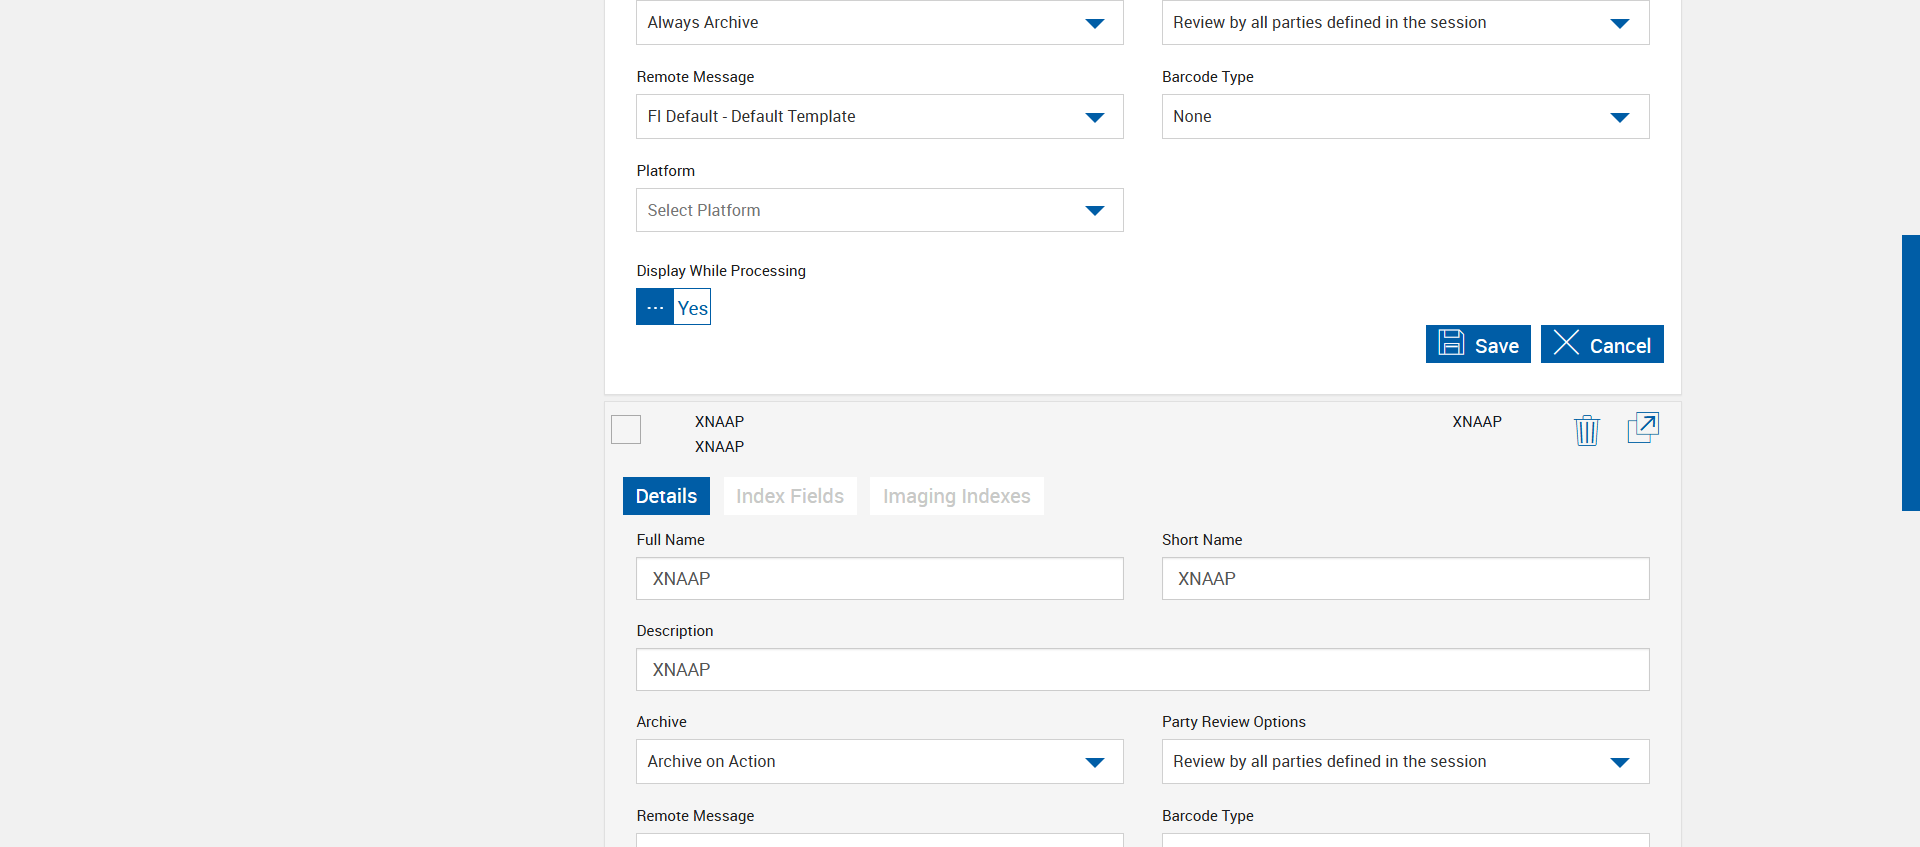Switch to the Imaging Indexes tab

(x=956, y=496)
